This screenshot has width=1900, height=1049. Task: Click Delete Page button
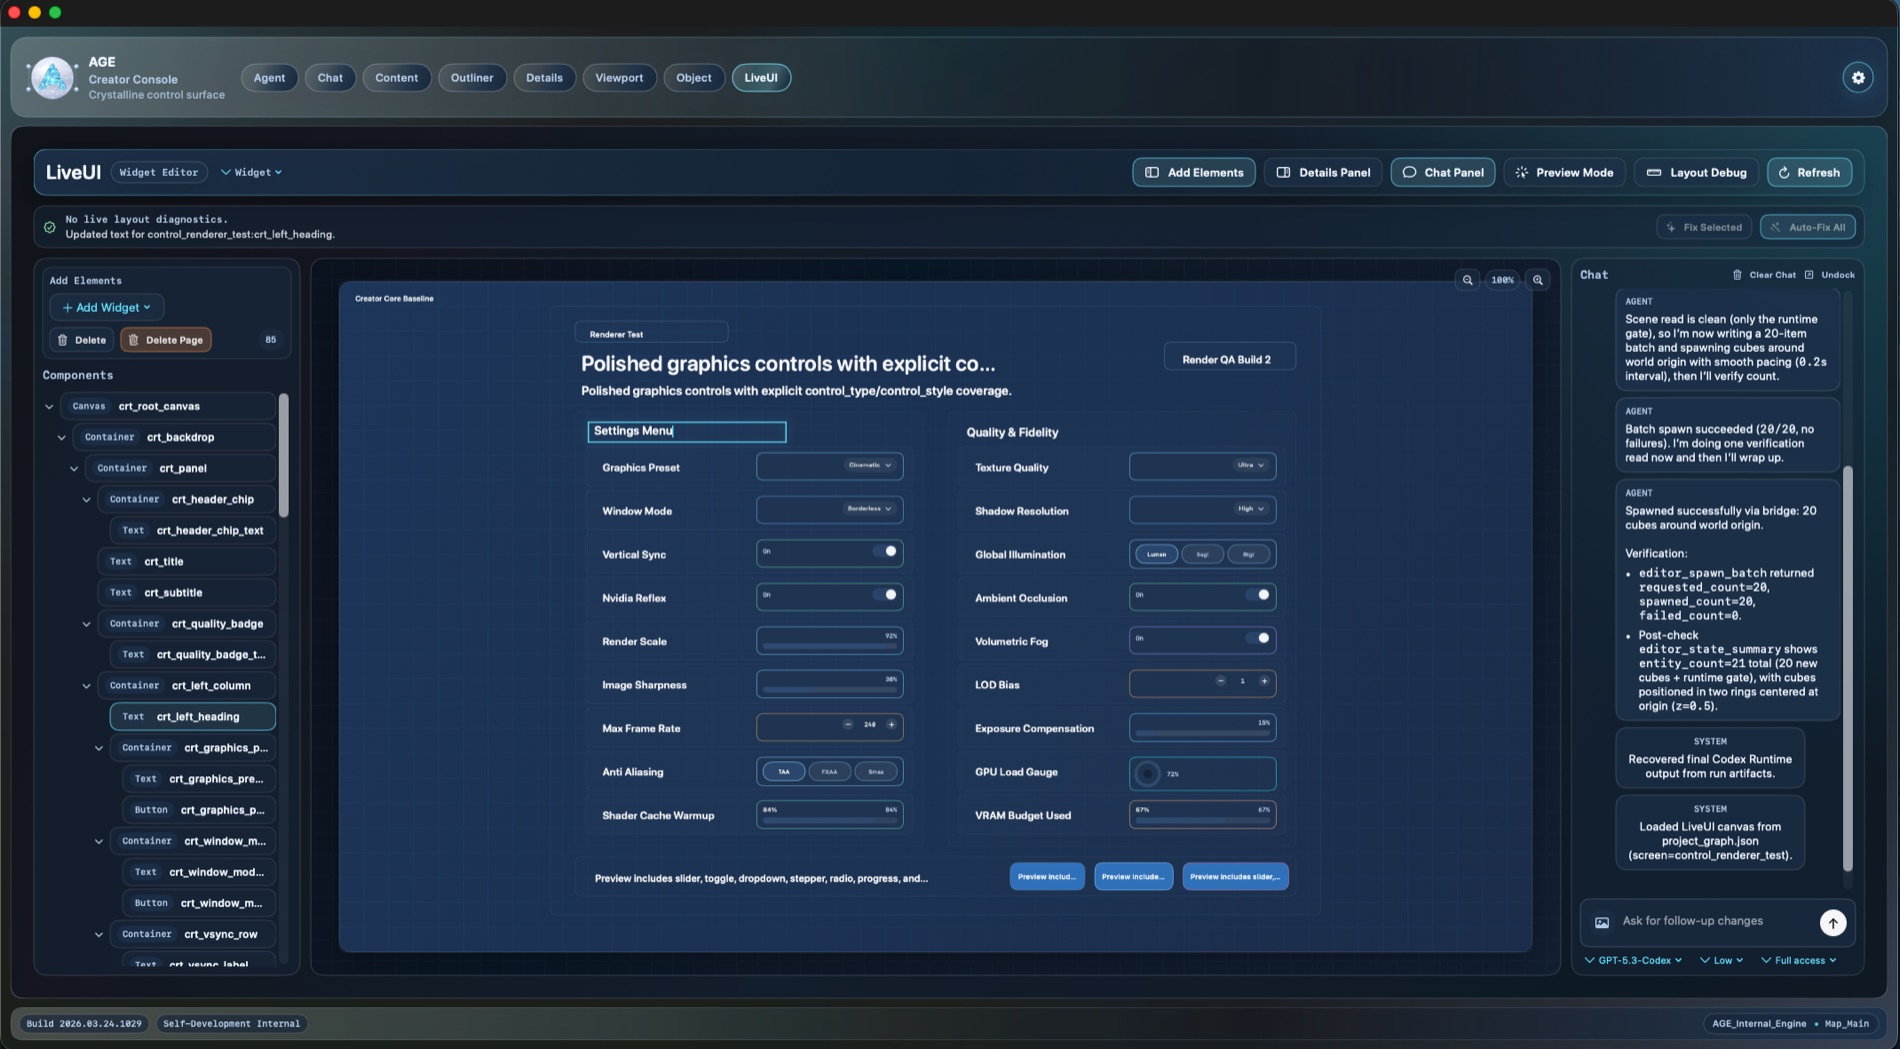[x=166, y=340]
